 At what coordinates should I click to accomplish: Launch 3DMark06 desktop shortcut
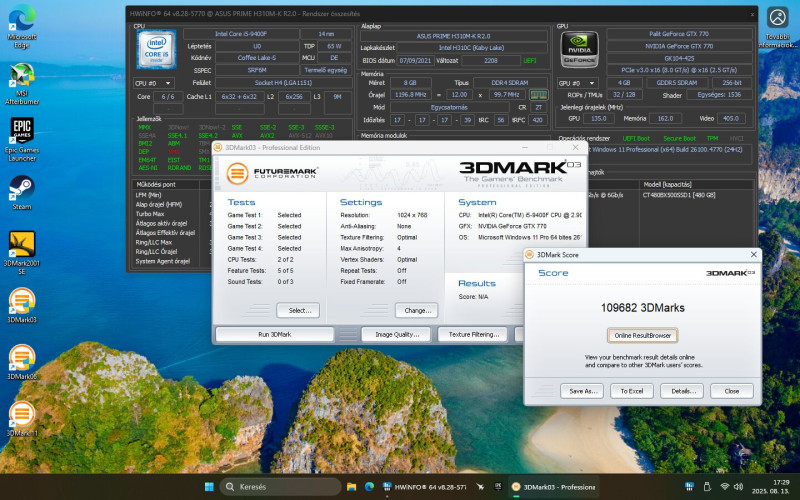click(22, 362)
